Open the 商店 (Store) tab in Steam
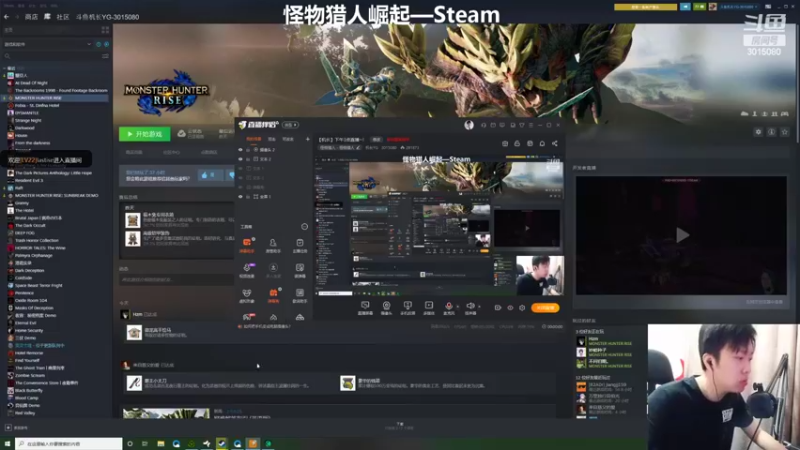The image size is (800, 450). coord(31,17)
